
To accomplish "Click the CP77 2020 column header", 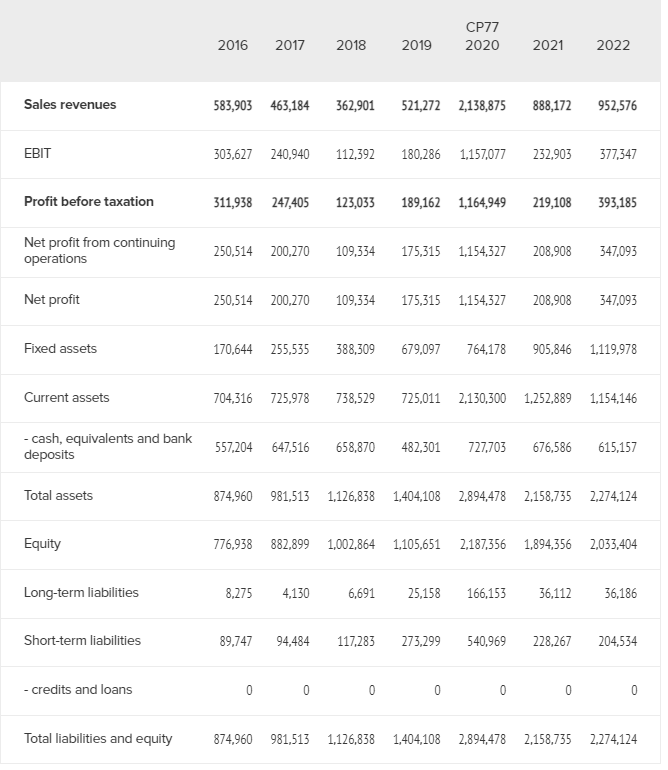I will coord(483,36).
